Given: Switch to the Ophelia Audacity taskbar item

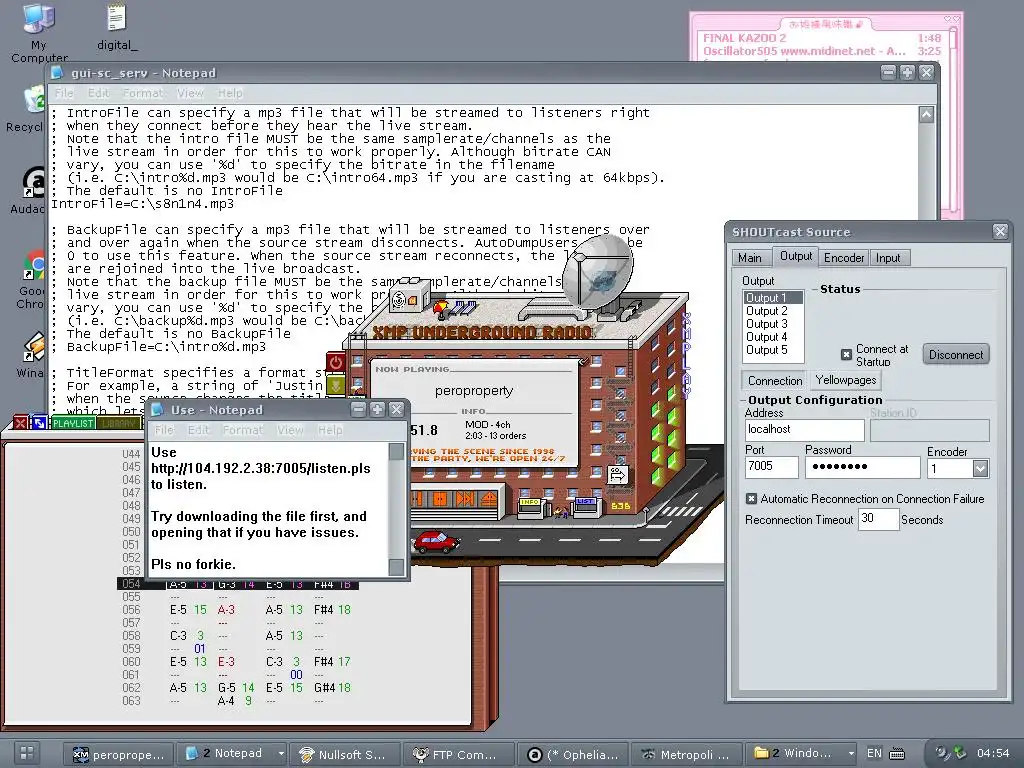Looking at the screenshot, I should [x=572, y=754].
